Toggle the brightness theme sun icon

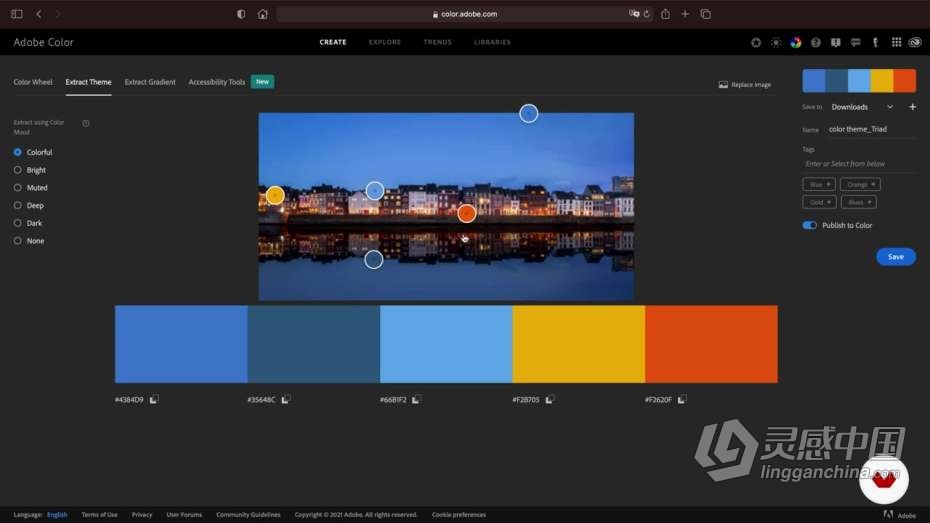(776, 42)
